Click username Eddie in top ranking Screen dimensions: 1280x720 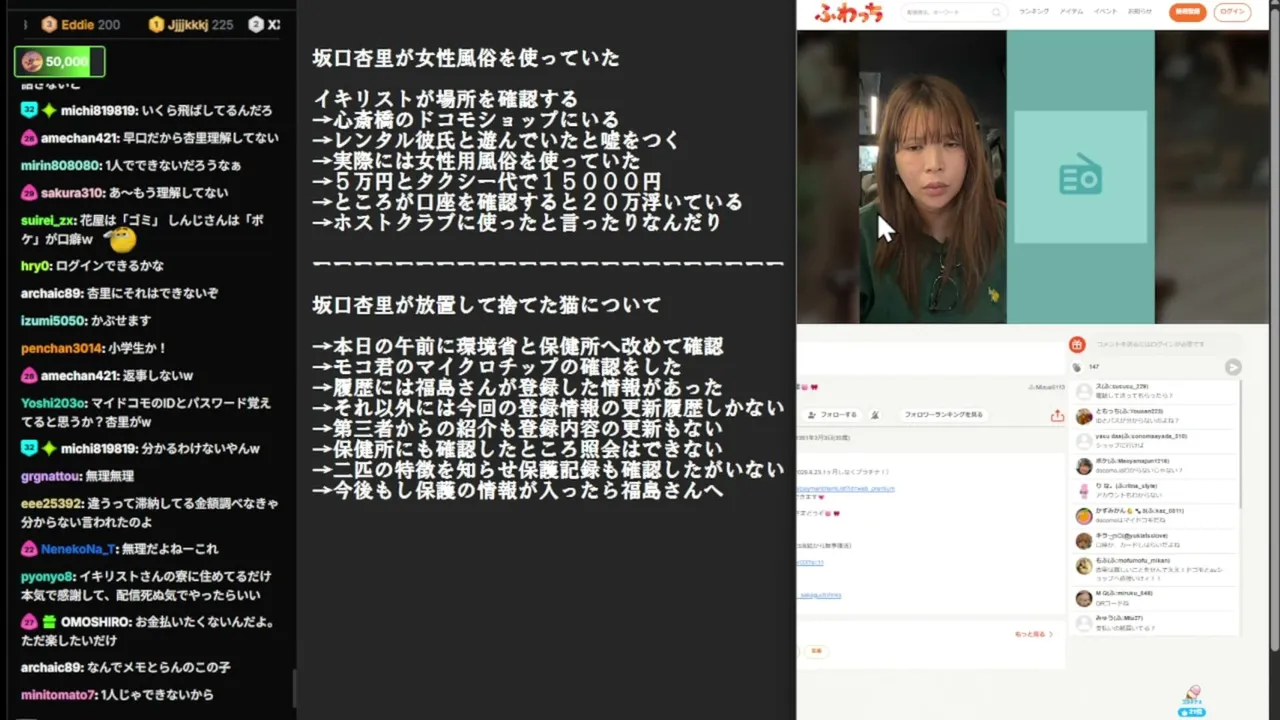click(78, 25)
